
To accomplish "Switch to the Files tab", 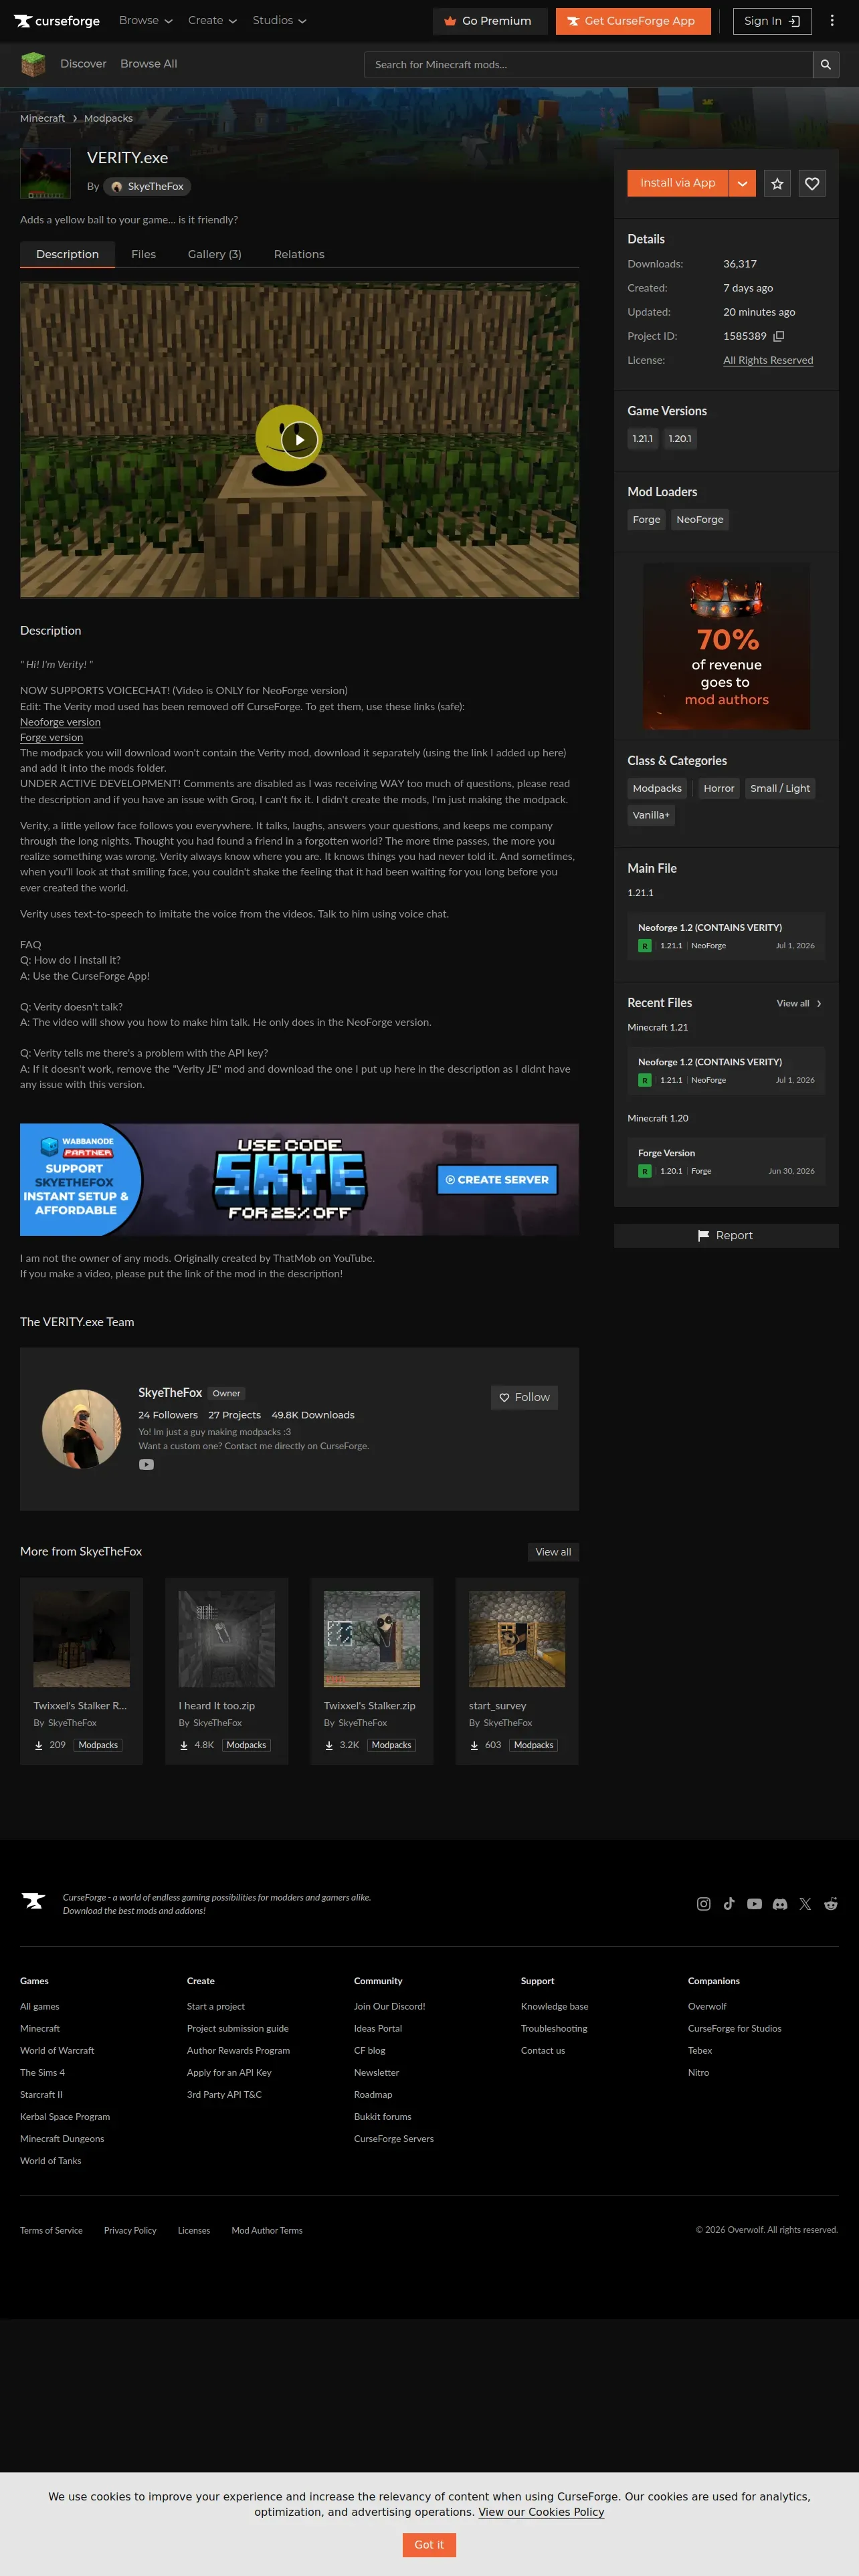I will [x=143, y=255].
